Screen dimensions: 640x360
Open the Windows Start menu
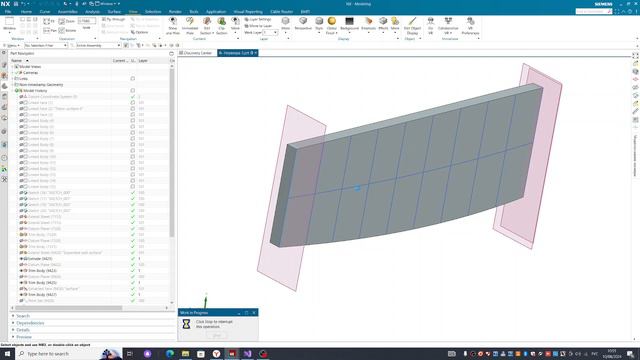tap(7, 353)
